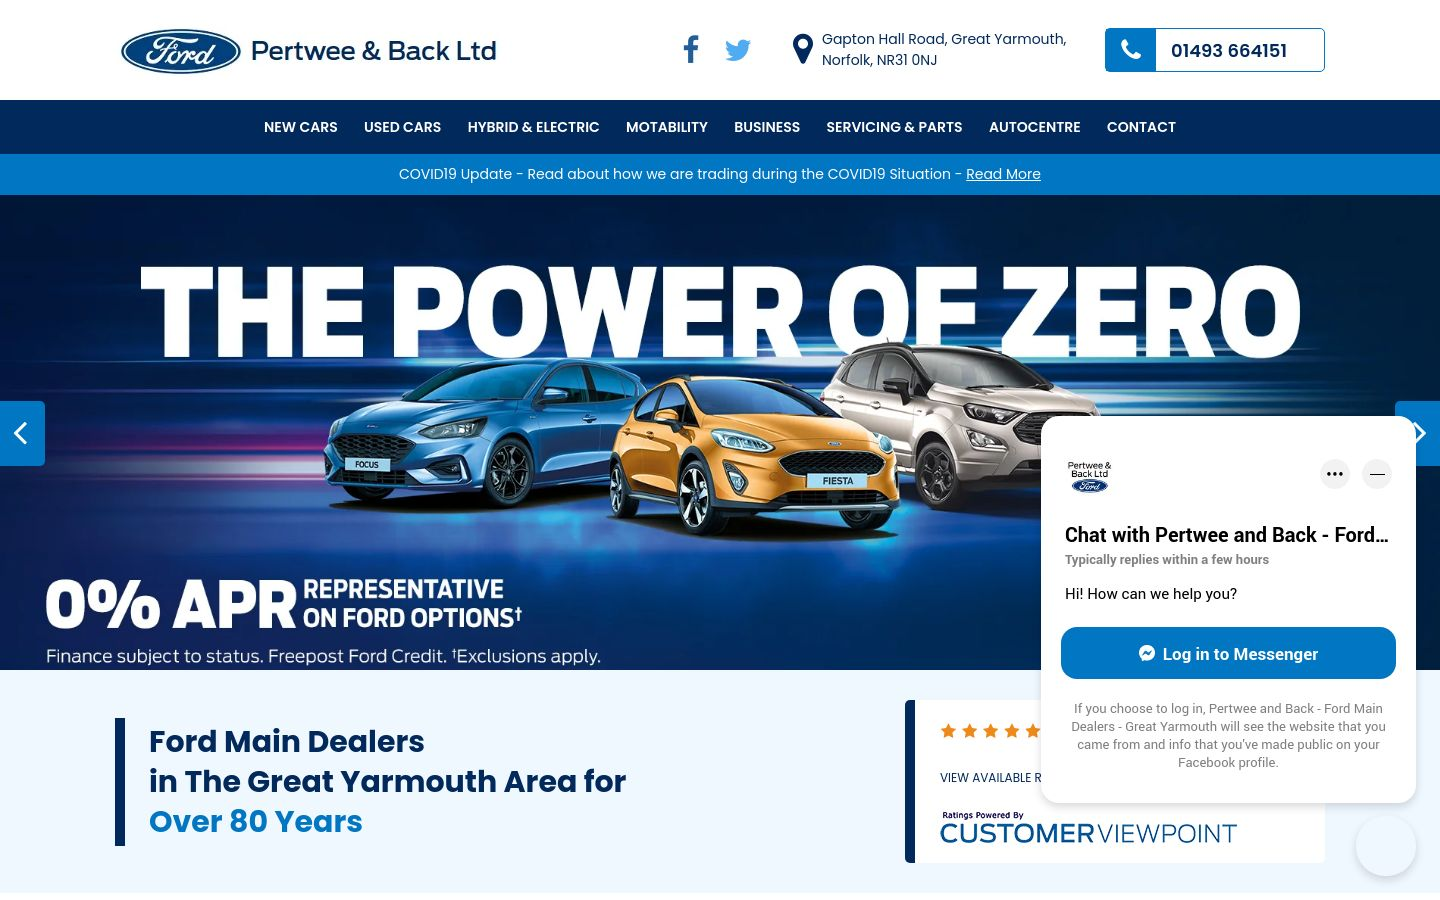Follow the COVID19 Read More link
This screenshot has width=1440, height=900.
coord(1003,174)
